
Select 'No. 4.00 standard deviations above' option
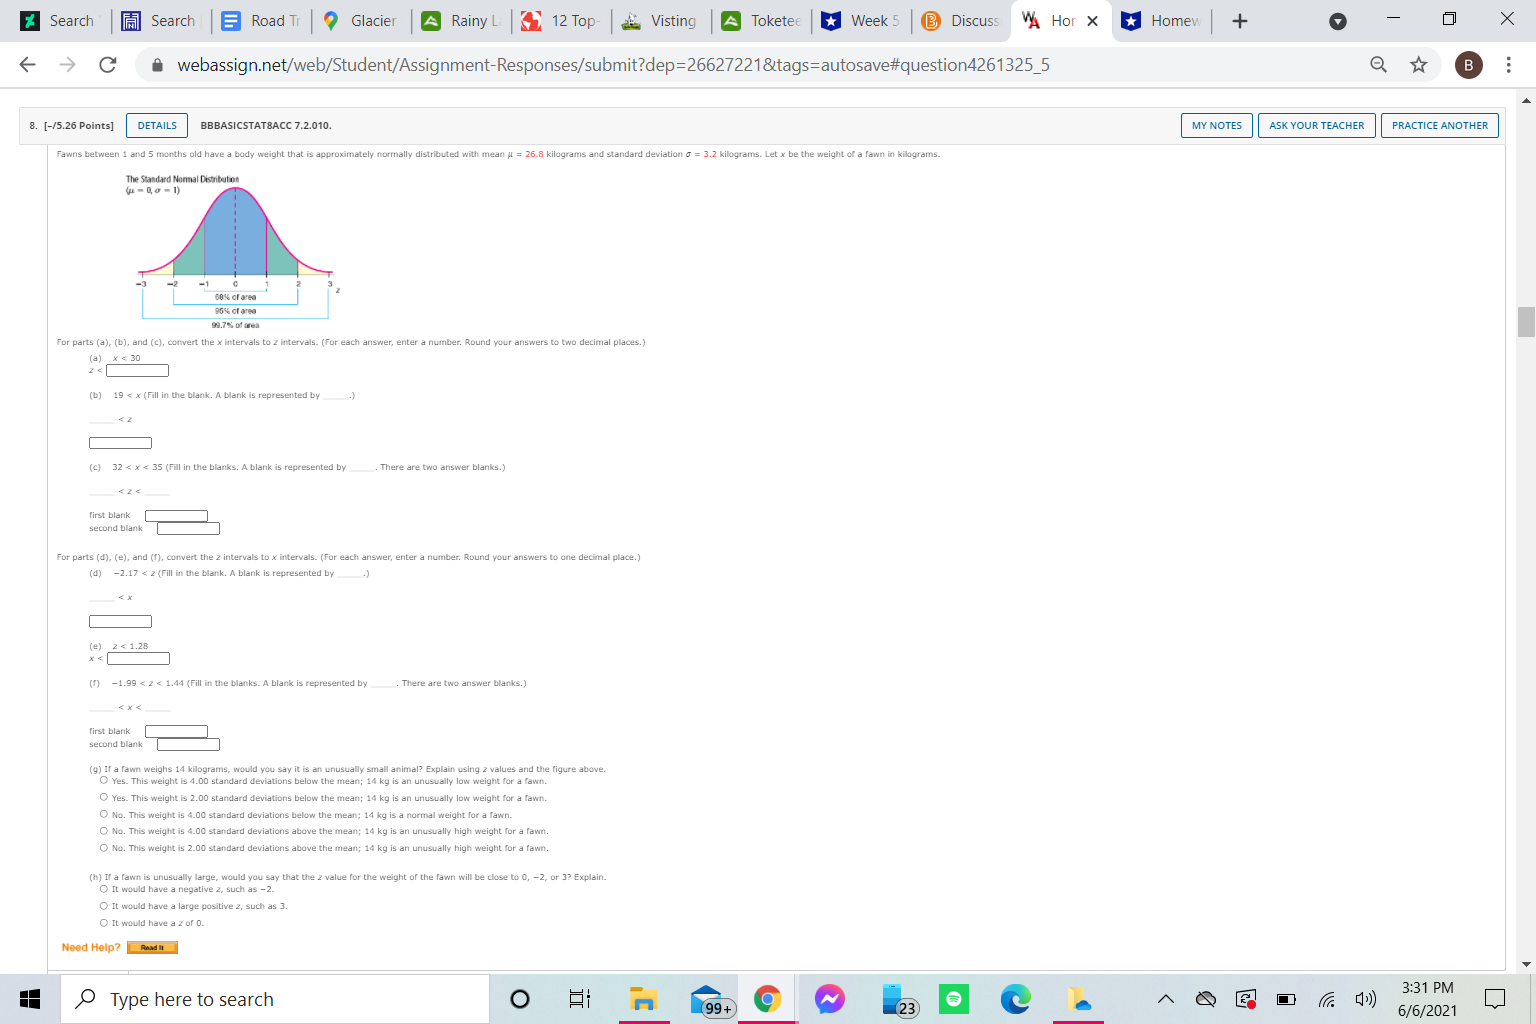[x=104, y=831]
